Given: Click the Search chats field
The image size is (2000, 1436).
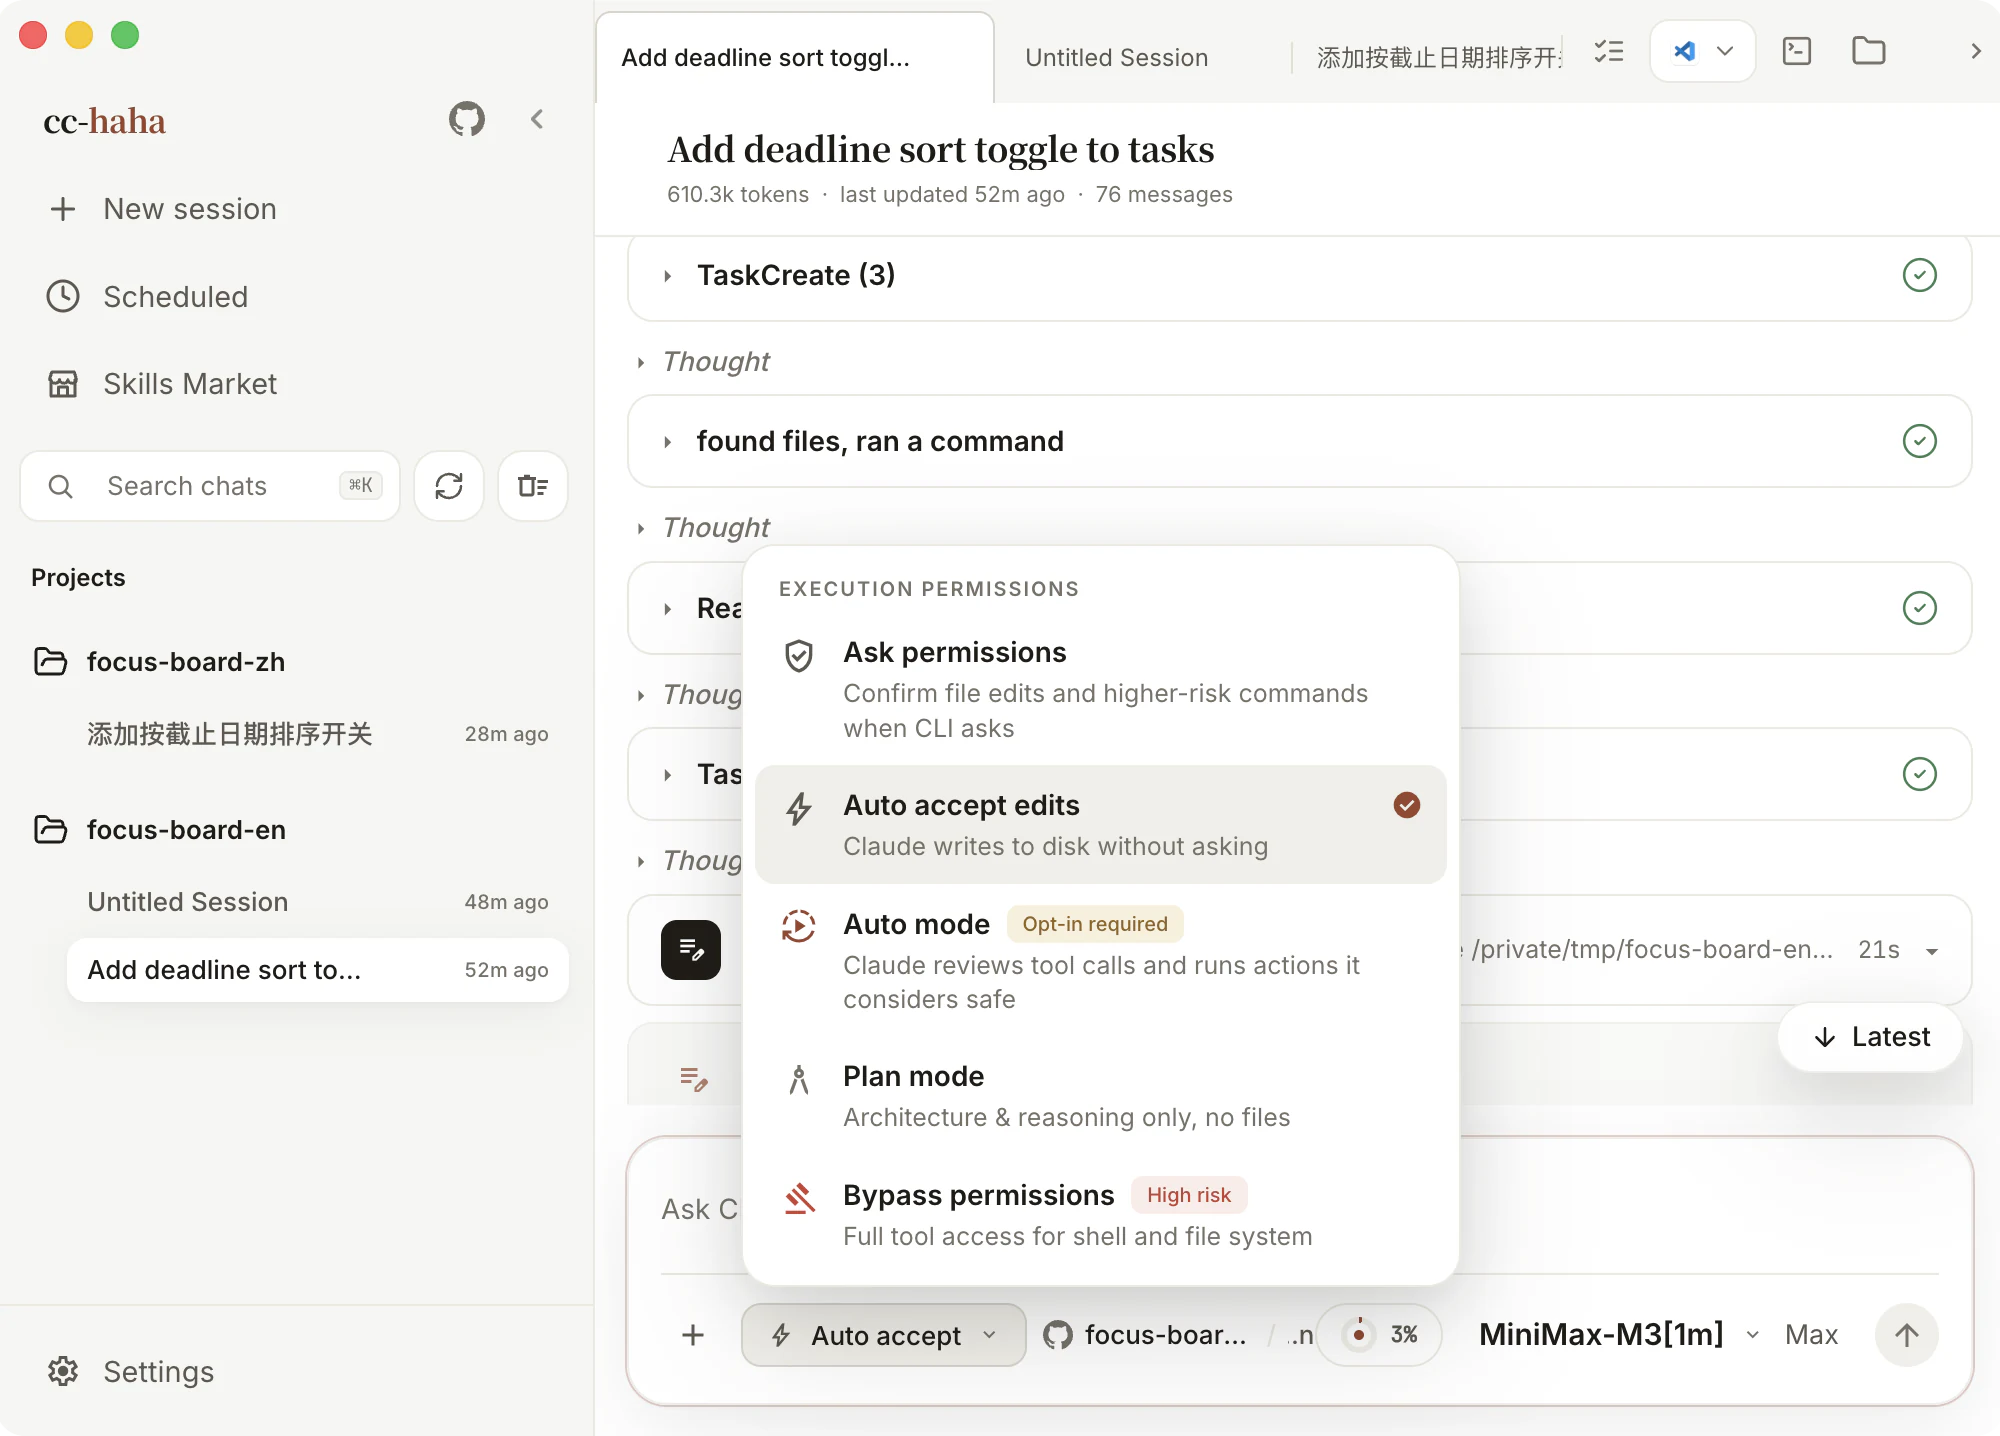Looking at the screenshot, I should coord(210,486).
